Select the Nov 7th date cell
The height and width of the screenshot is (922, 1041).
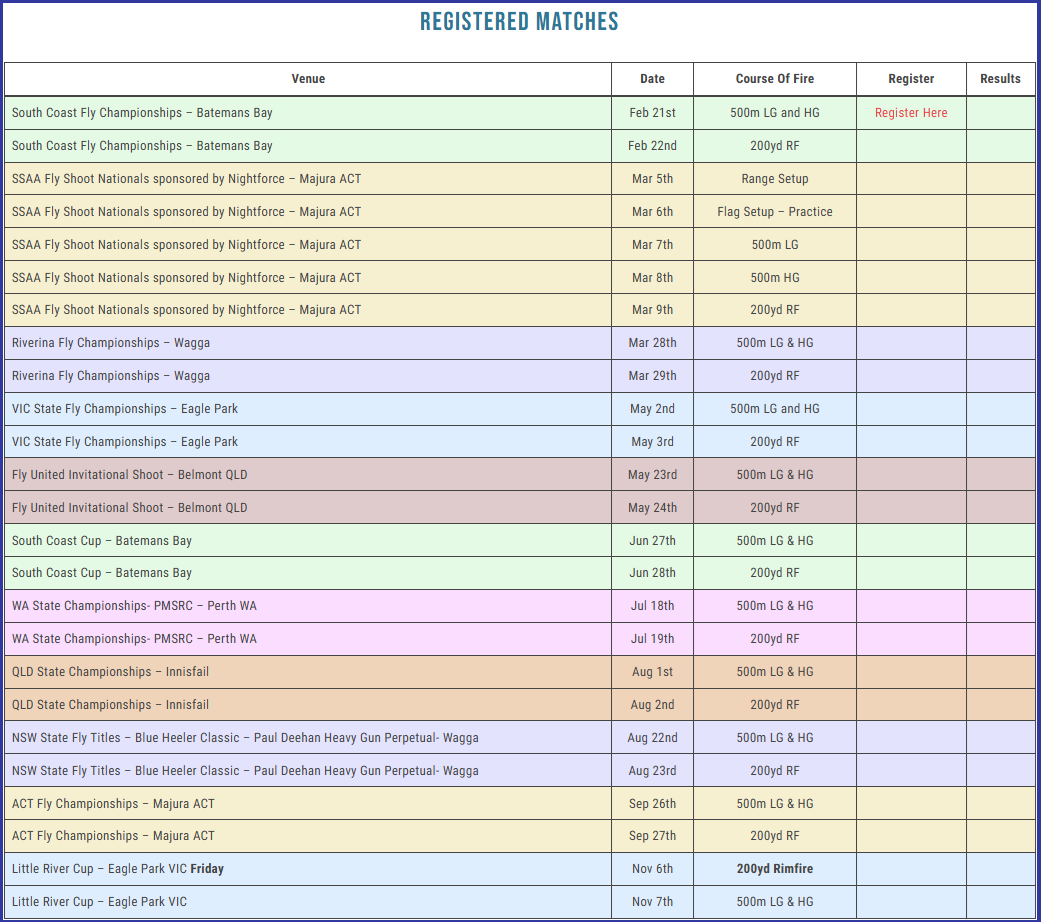point(652,902)
